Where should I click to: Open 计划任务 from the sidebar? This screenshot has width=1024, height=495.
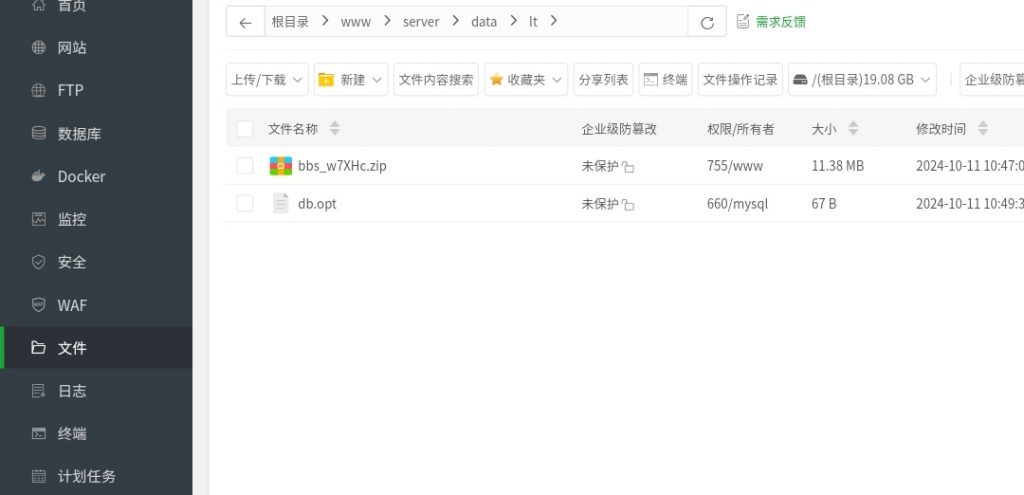(86, 476)
